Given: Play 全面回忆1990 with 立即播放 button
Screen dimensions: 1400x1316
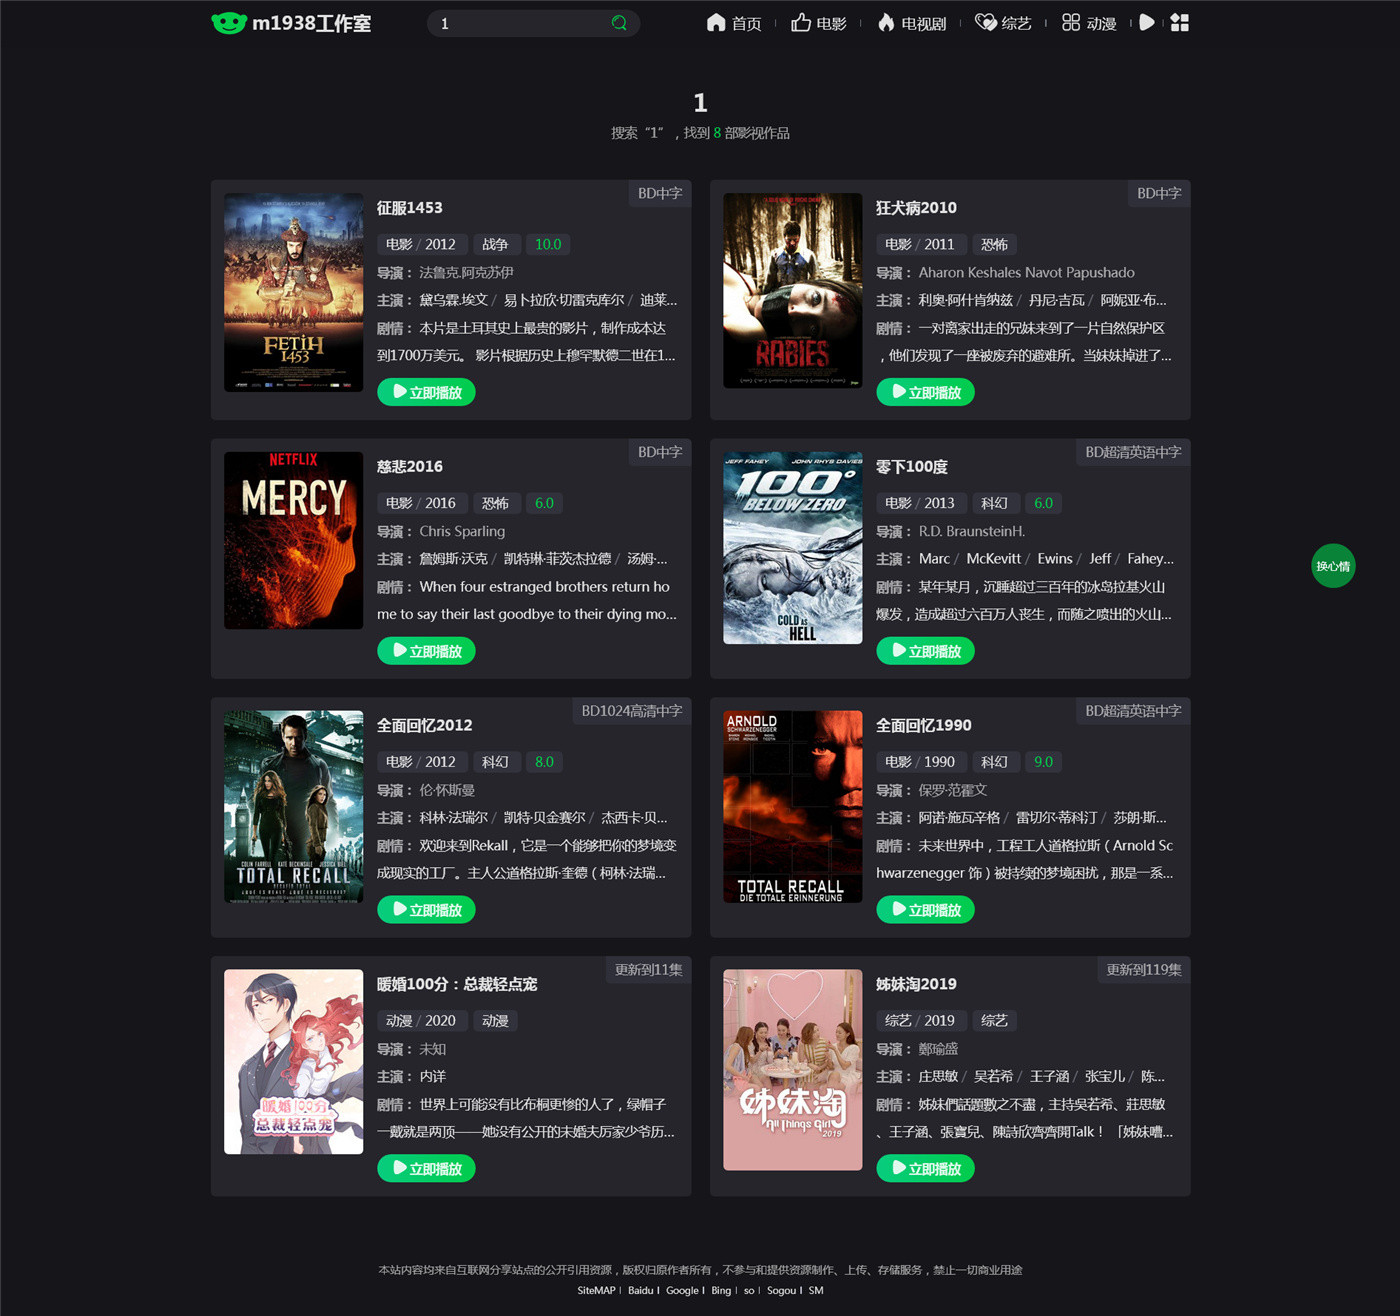Looking at the screenshot, I should [x=925, y=910].
